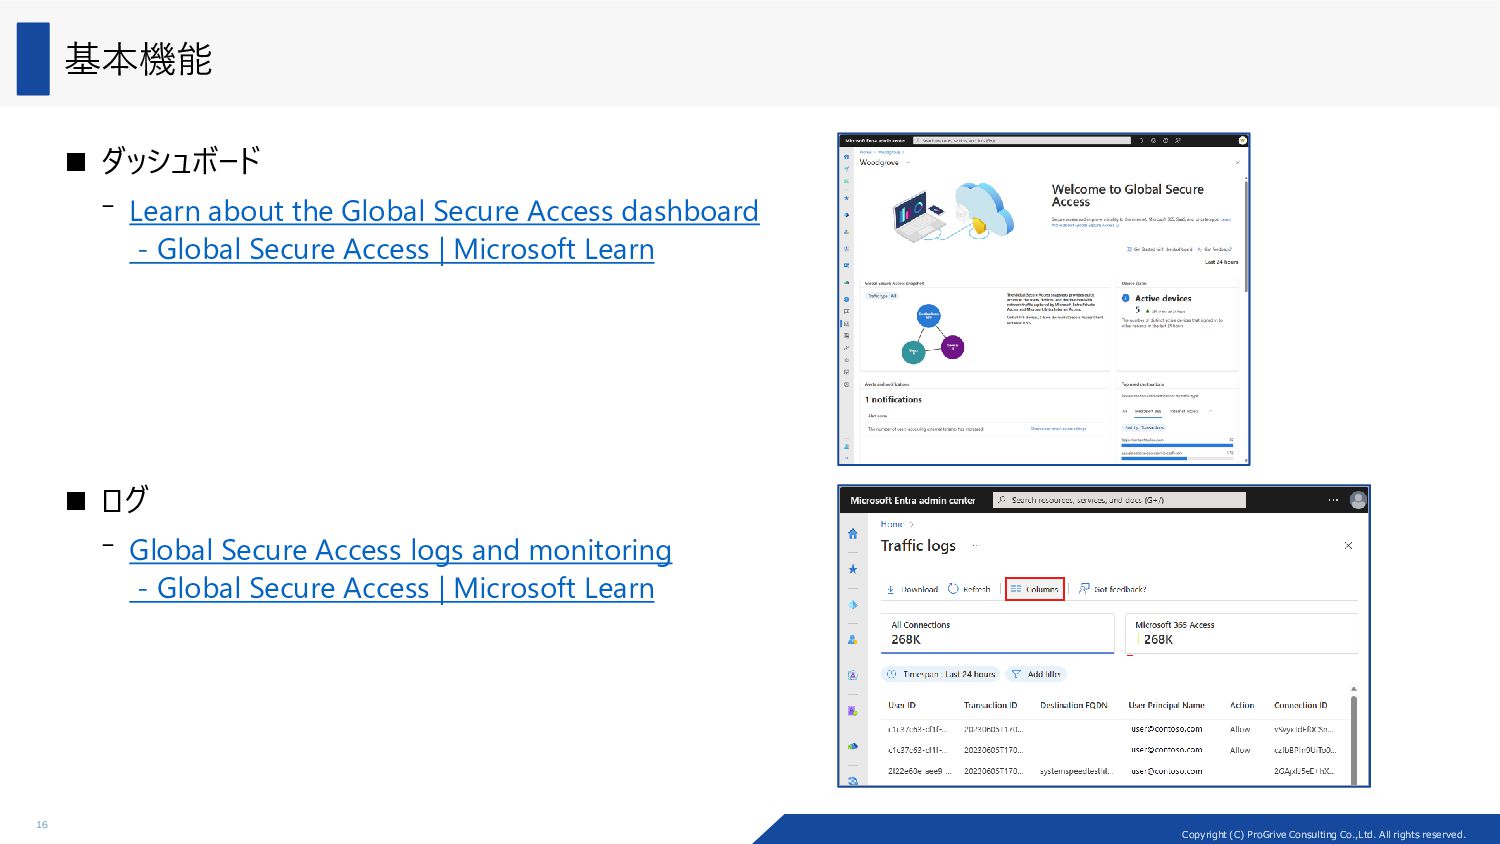This screenshot has height=844, width=1500.
Task: Click the search box in Traffic logs header
Action: click(x=1119, y=500)
